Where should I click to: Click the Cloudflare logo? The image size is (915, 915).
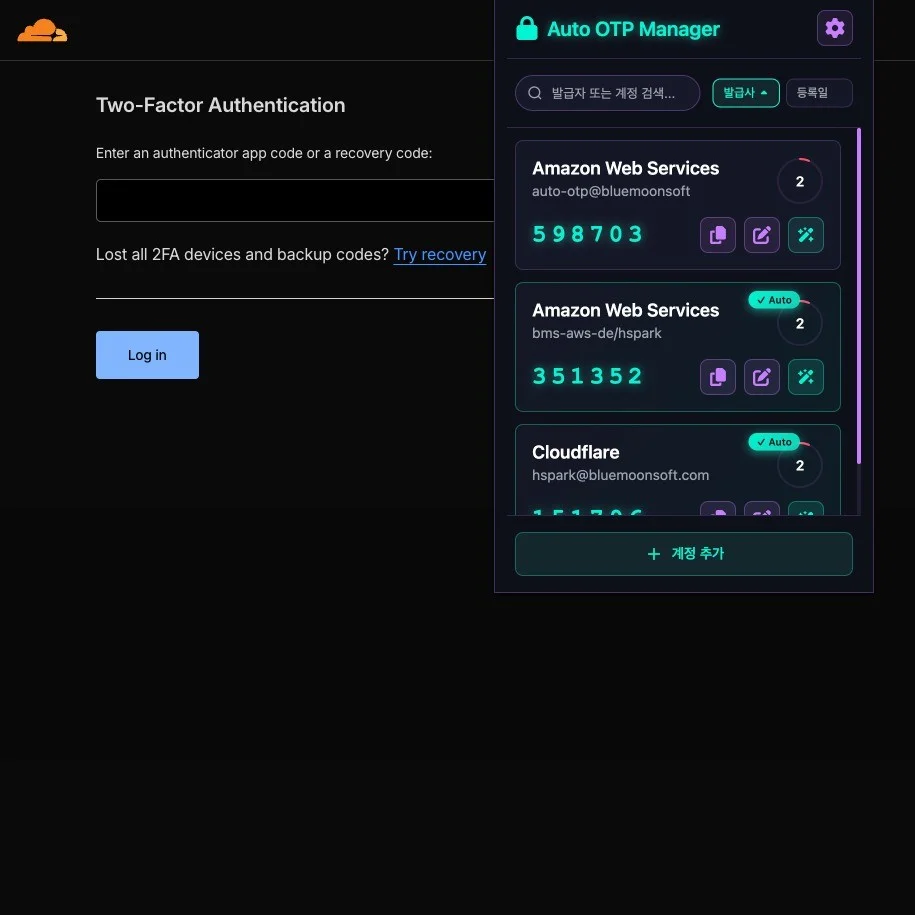tap(42, 31)
